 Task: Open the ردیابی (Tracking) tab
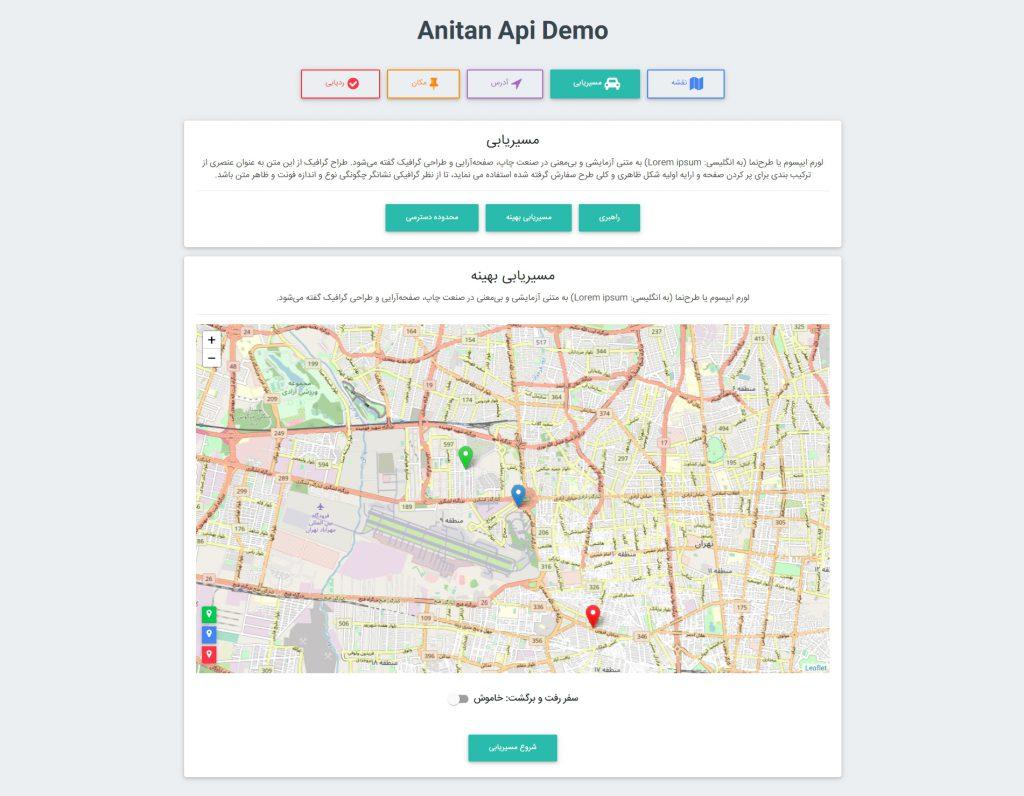(x=340, y=84)
